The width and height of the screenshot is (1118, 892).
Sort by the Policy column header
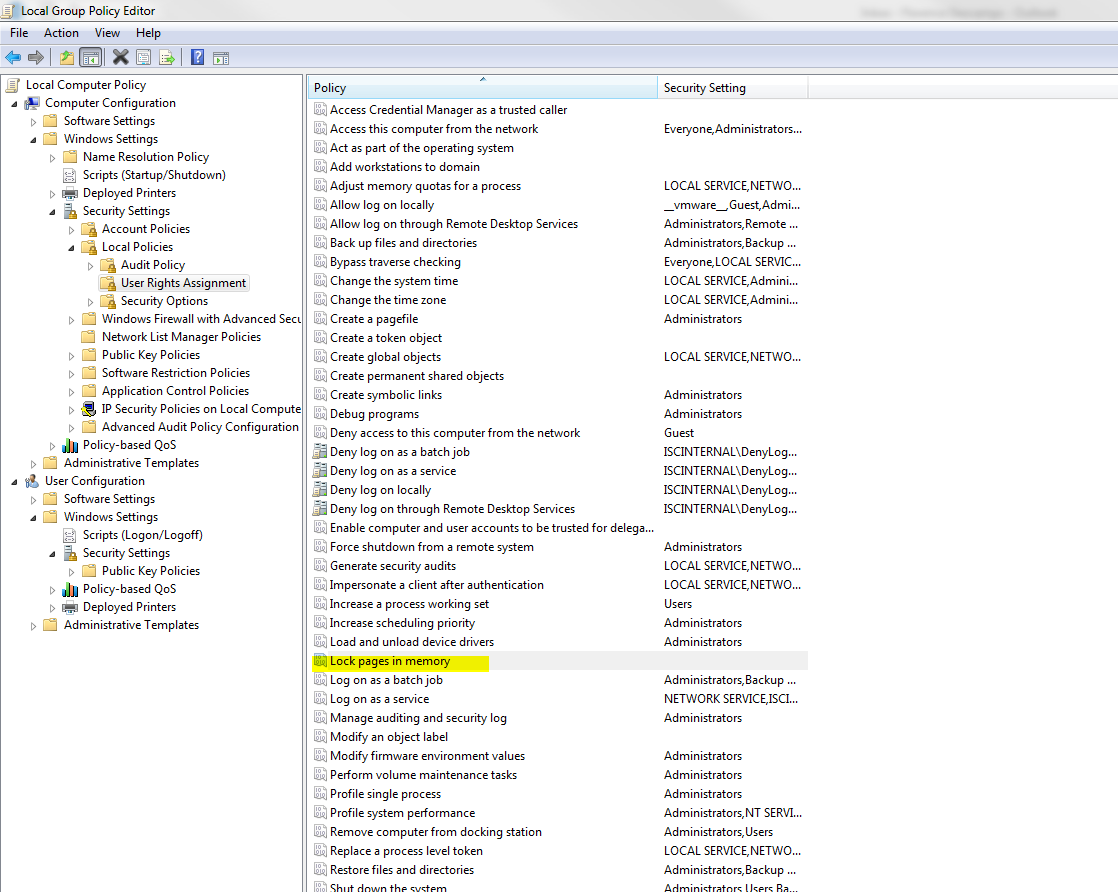[x=483, y=88]
